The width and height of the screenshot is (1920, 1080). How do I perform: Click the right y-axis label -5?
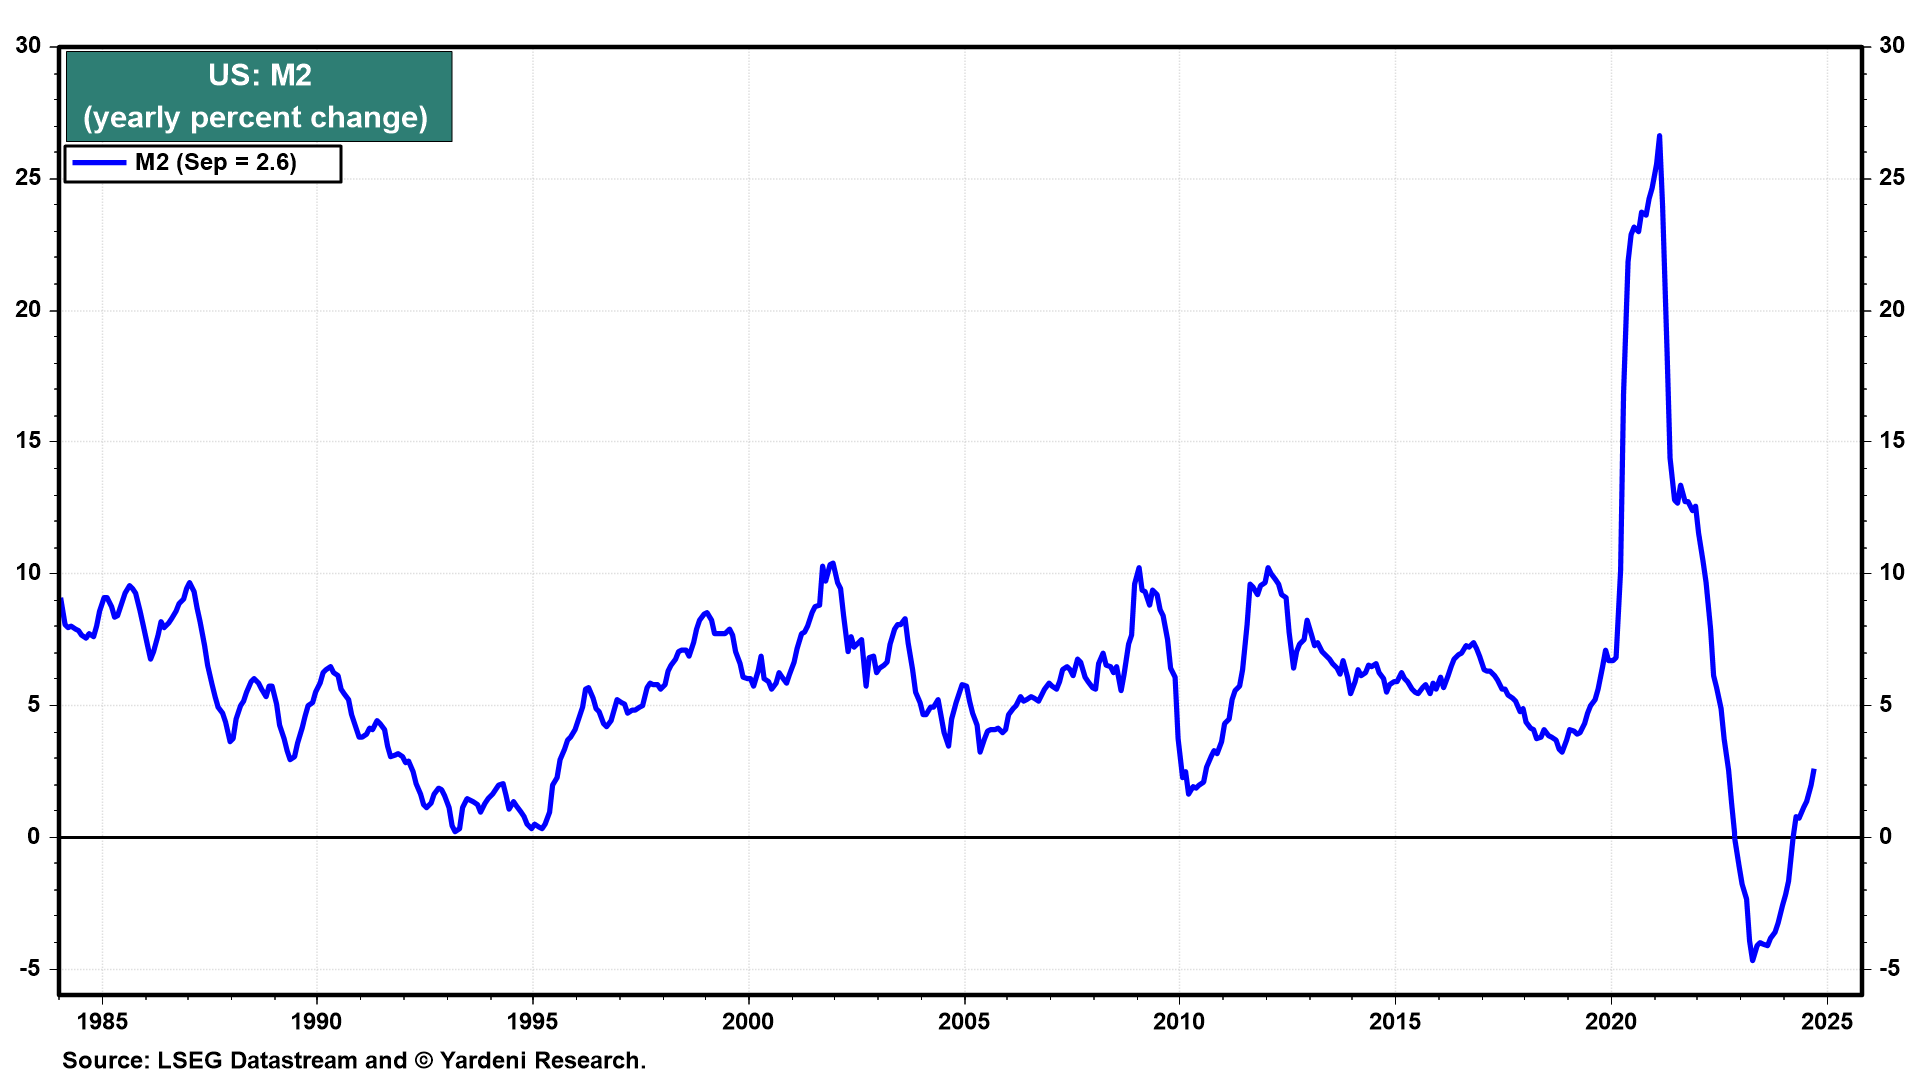click(1889, 968)
